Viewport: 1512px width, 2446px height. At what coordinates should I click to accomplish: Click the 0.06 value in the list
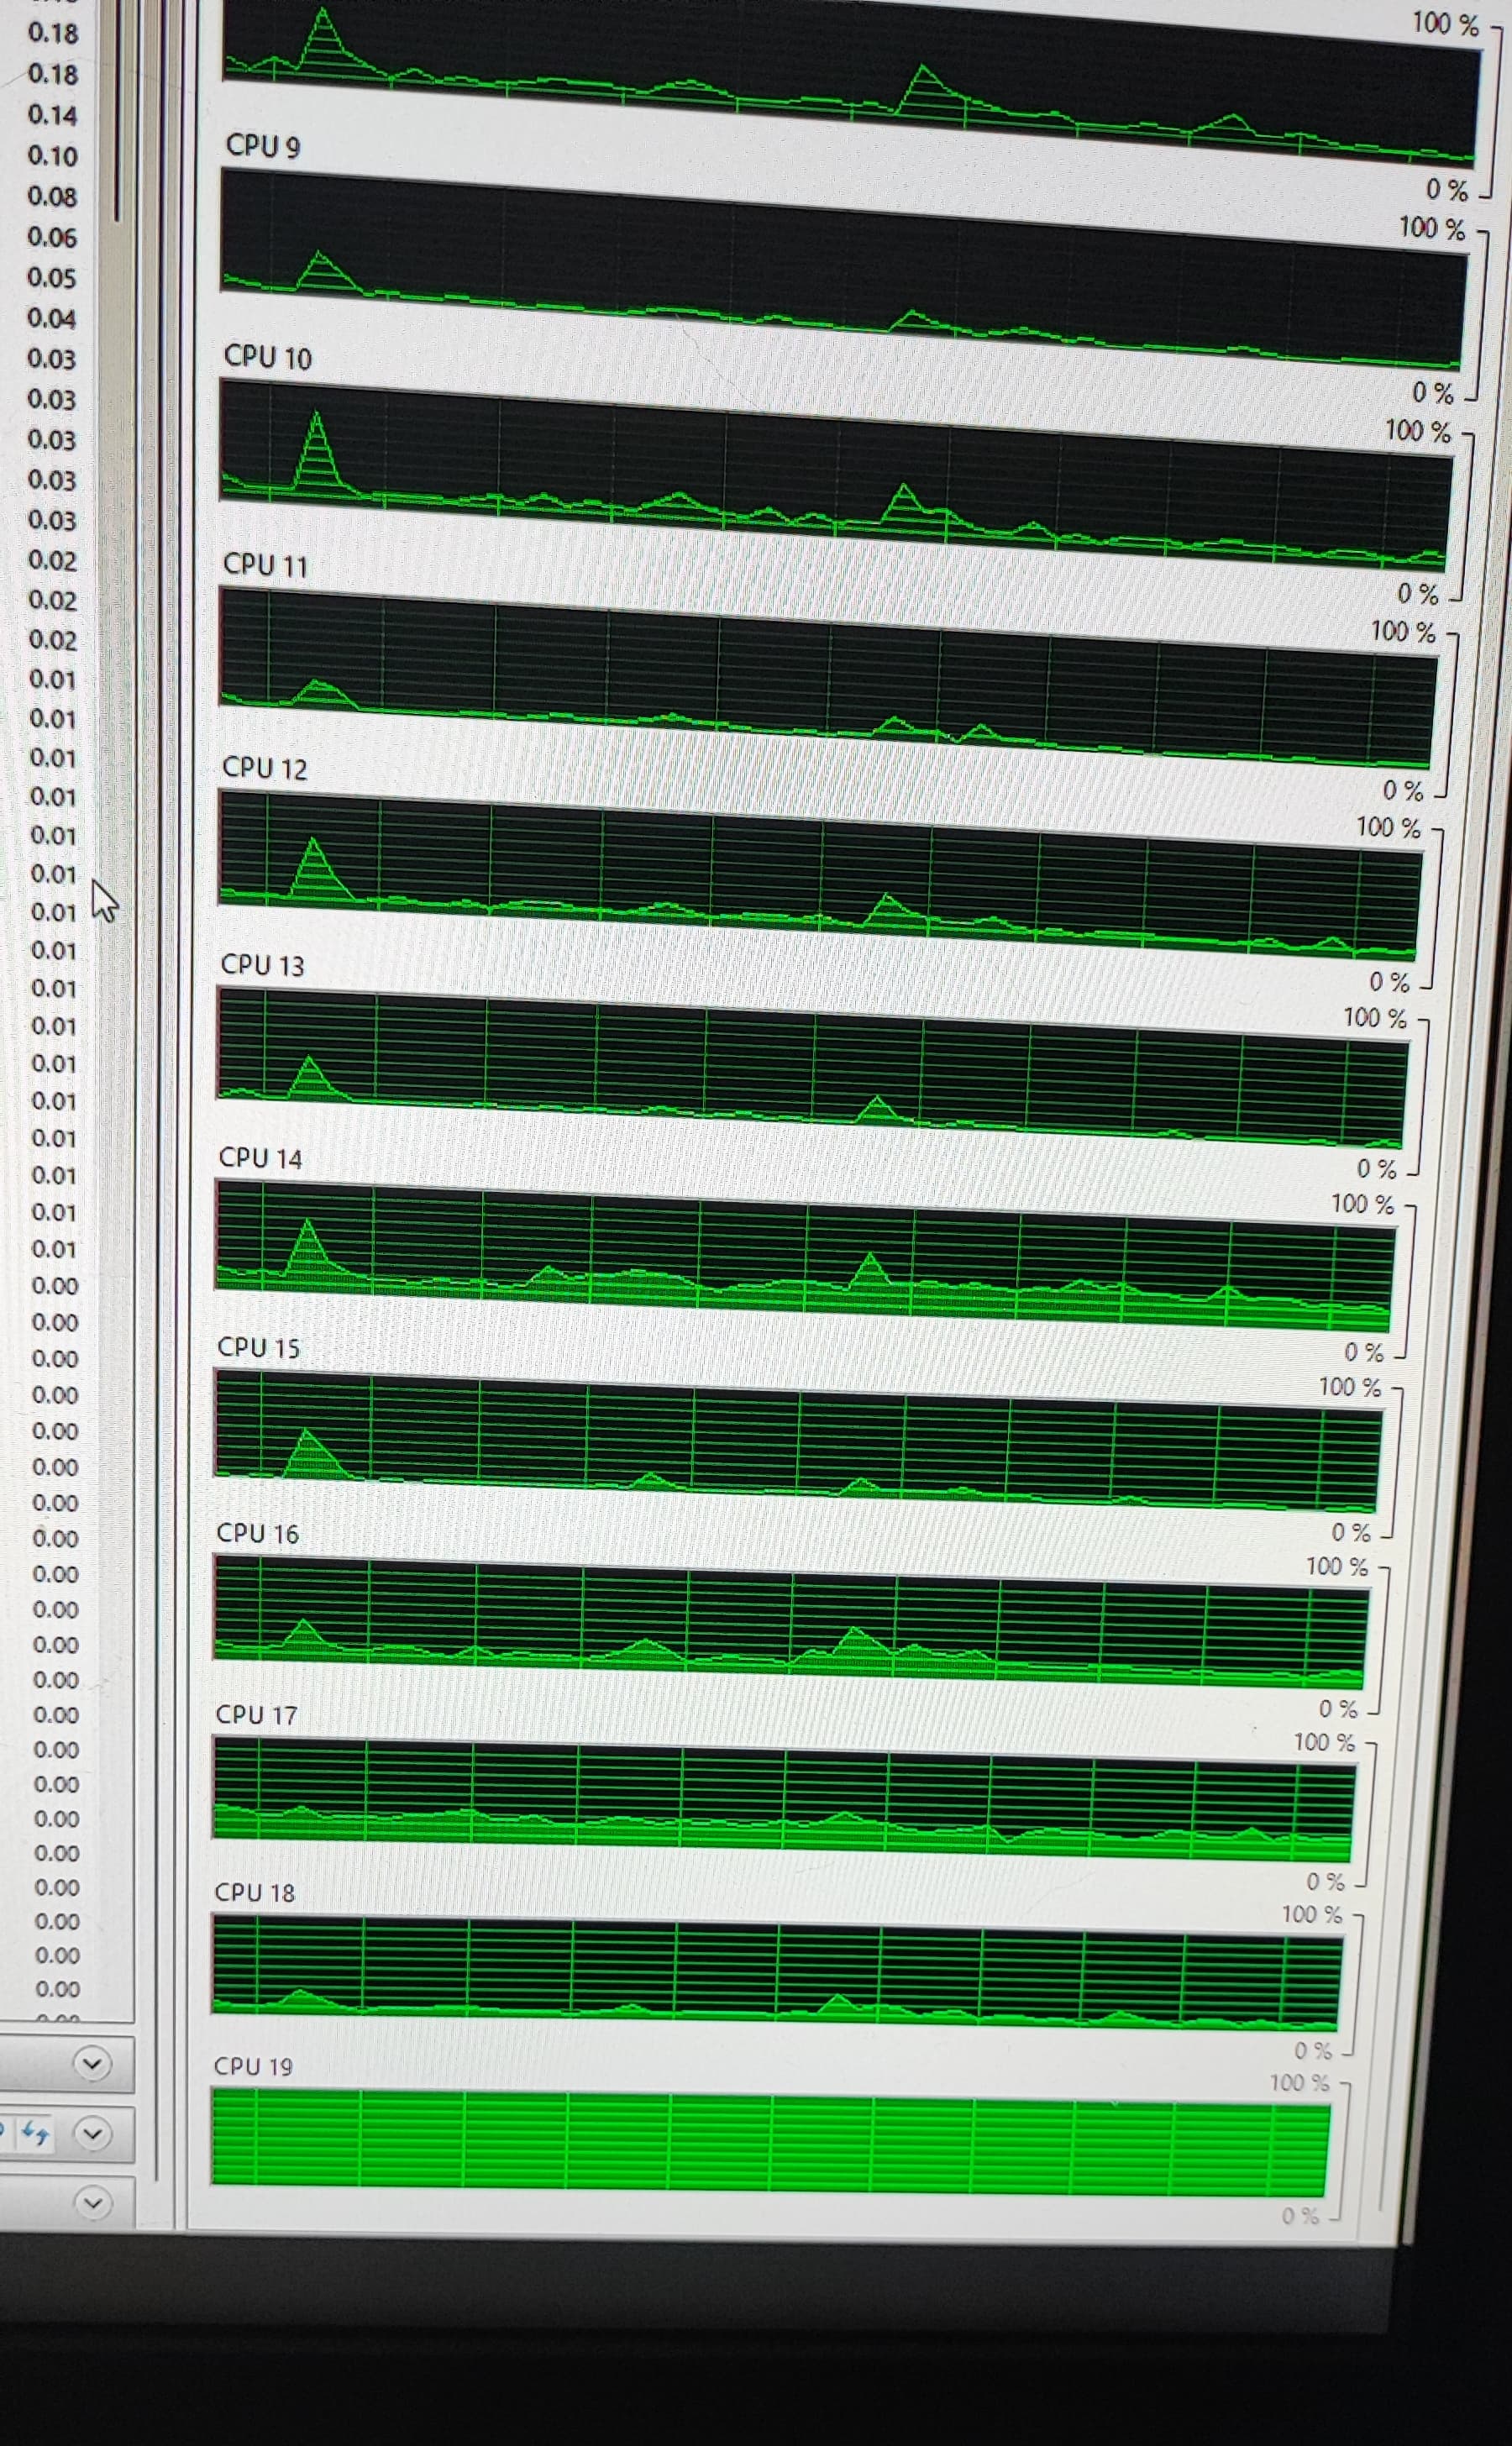52,237
